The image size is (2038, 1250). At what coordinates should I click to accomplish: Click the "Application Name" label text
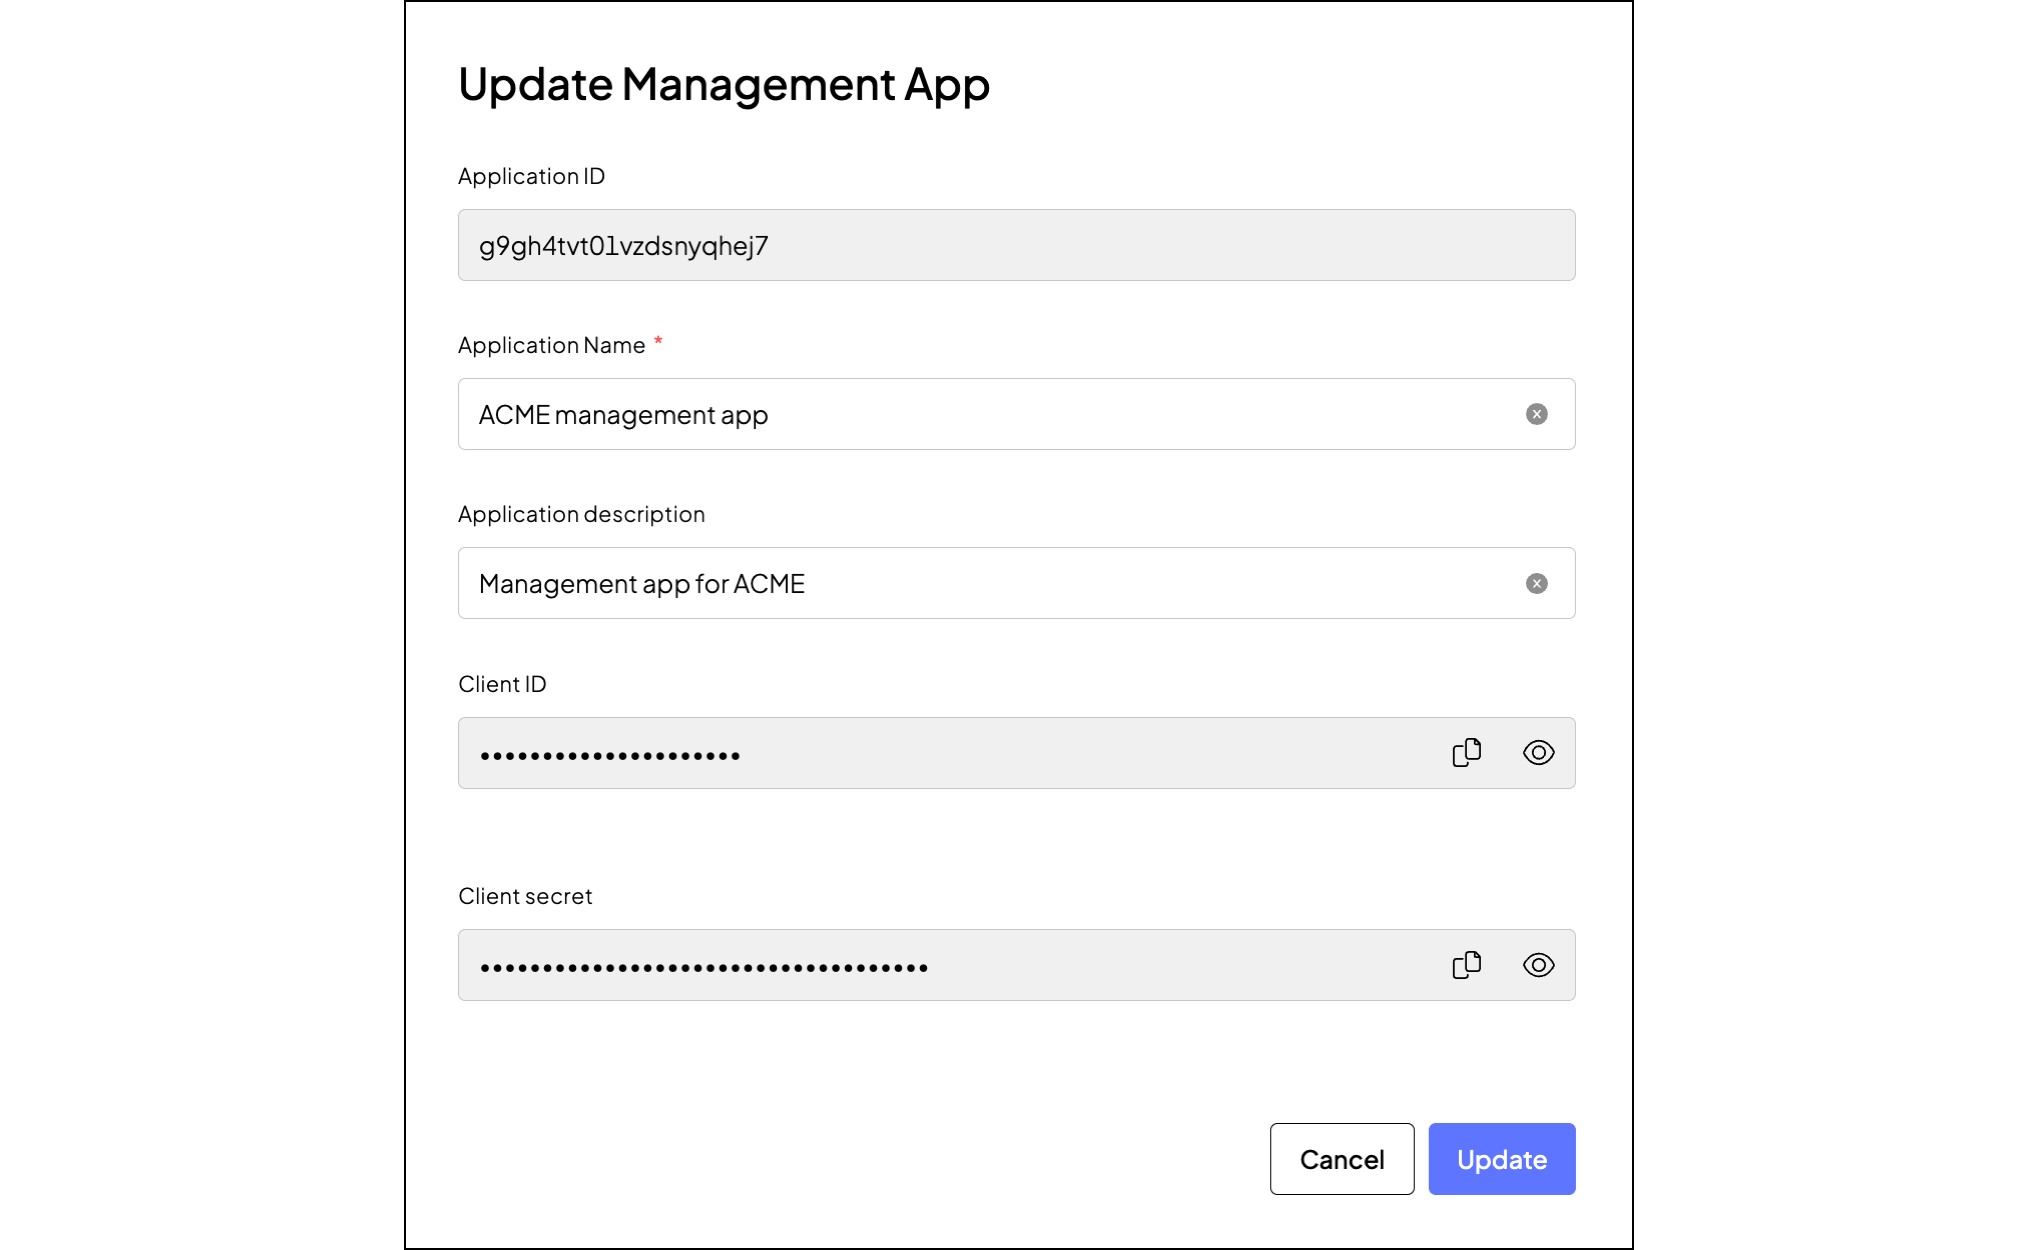tap(551, 345)
